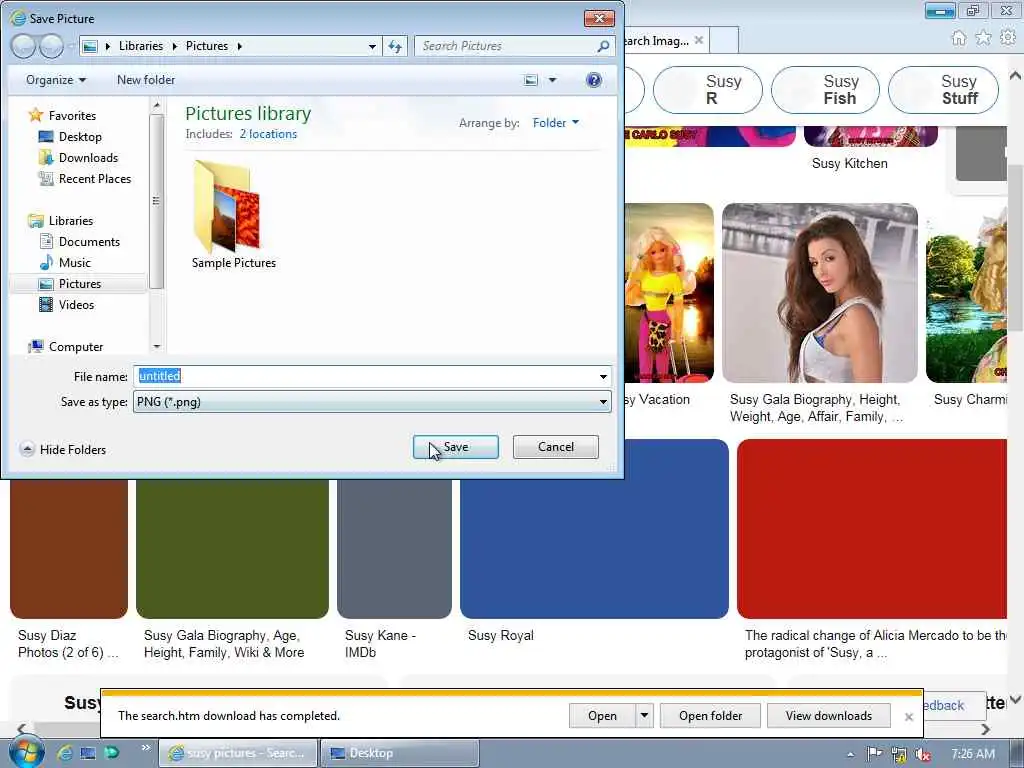
Task: Dismiss the download notification bar
Action: (908, 716)
